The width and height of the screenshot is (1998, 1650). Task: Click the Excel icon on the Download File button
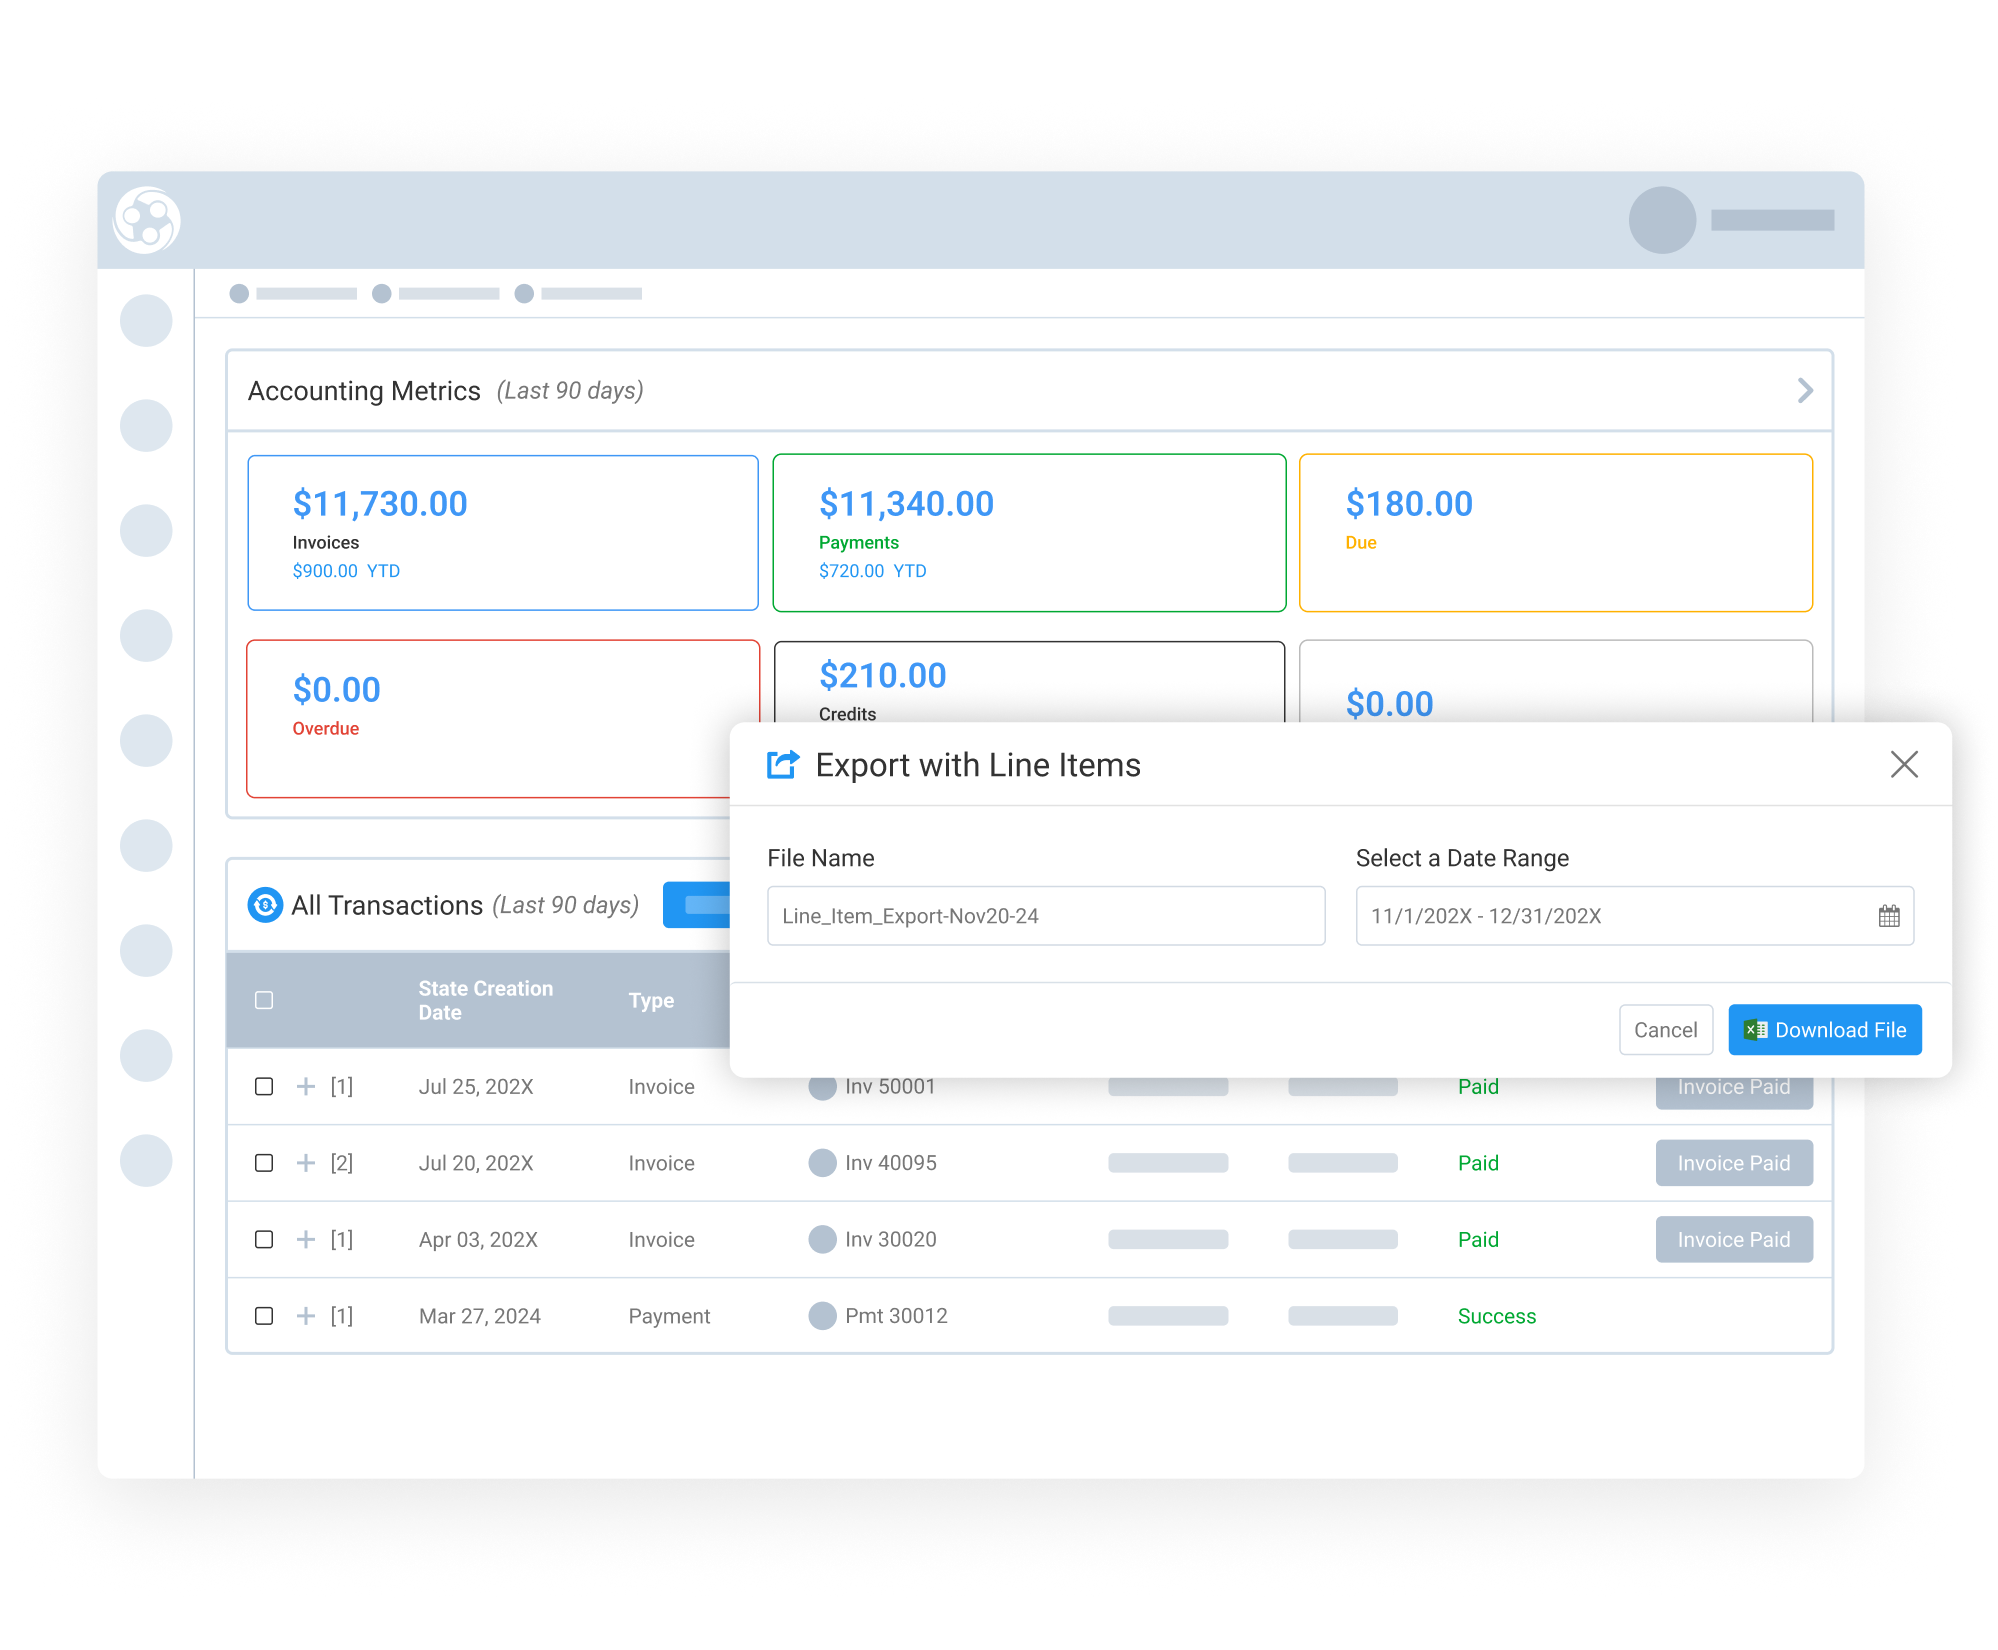pos(1755,1029)
